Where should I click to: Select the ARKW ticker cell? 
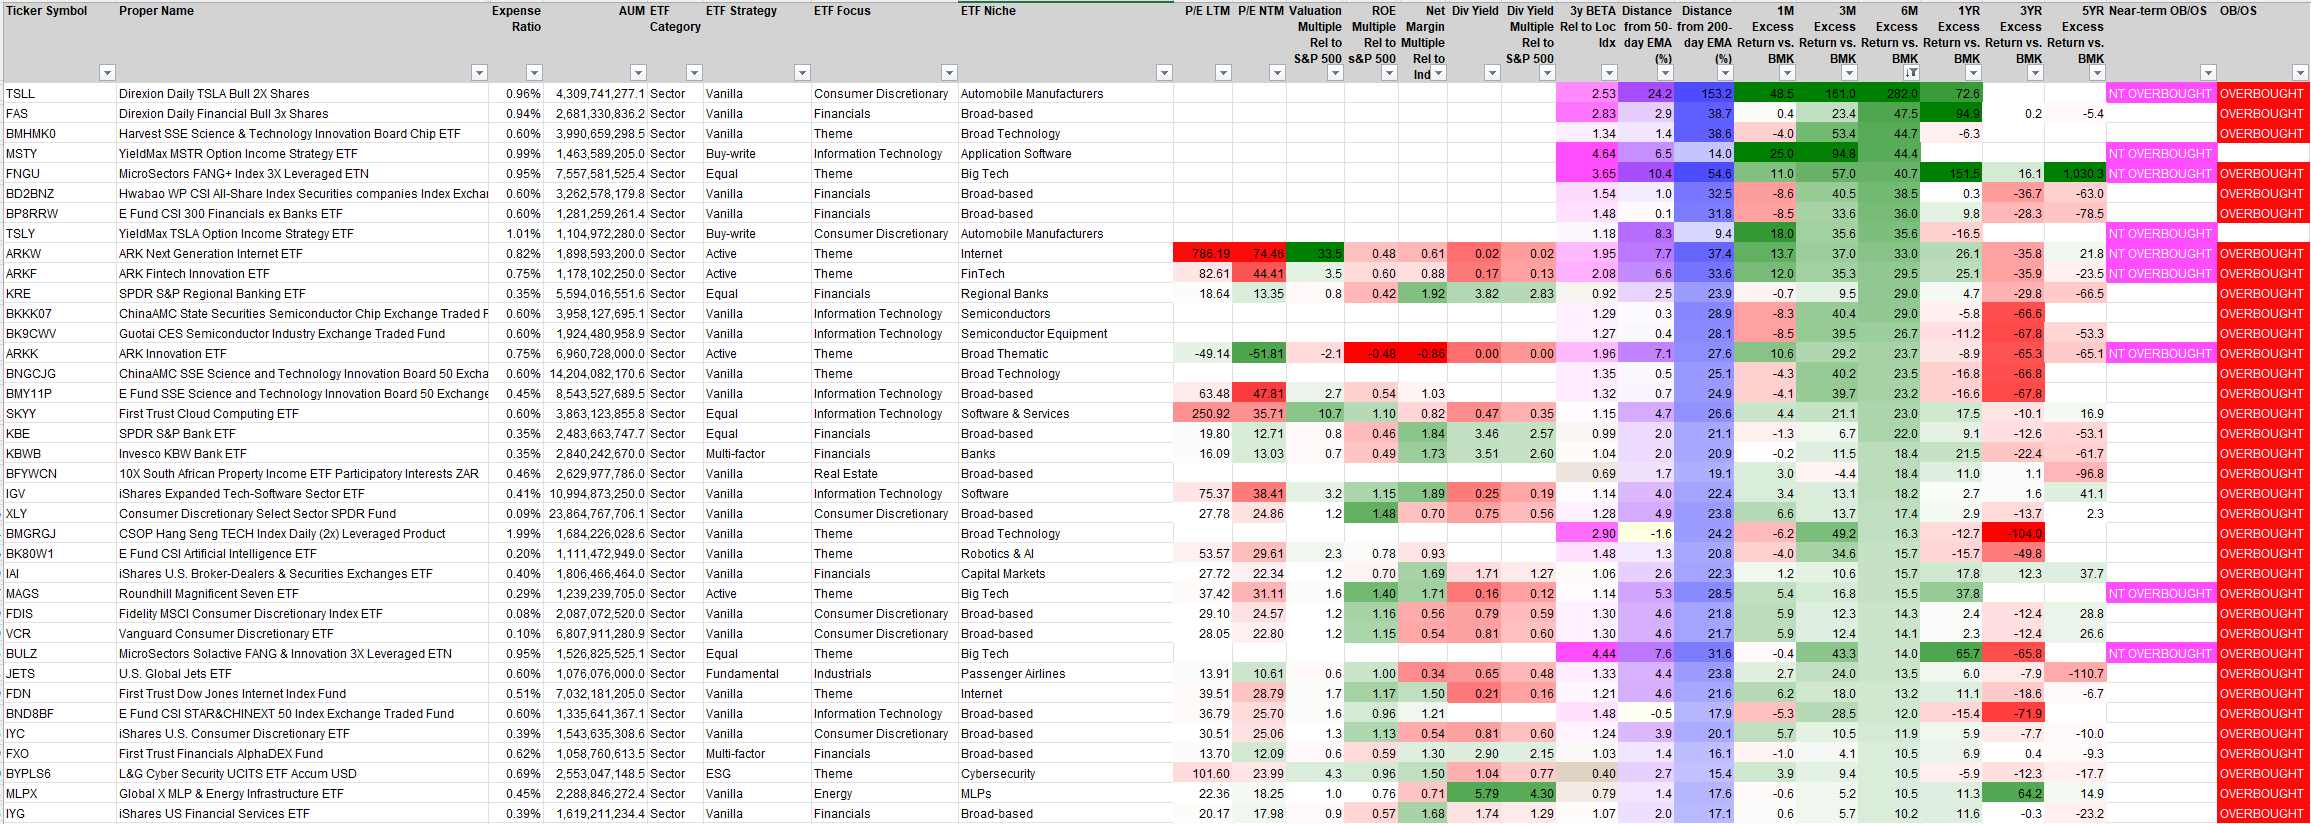click(60, 254)
